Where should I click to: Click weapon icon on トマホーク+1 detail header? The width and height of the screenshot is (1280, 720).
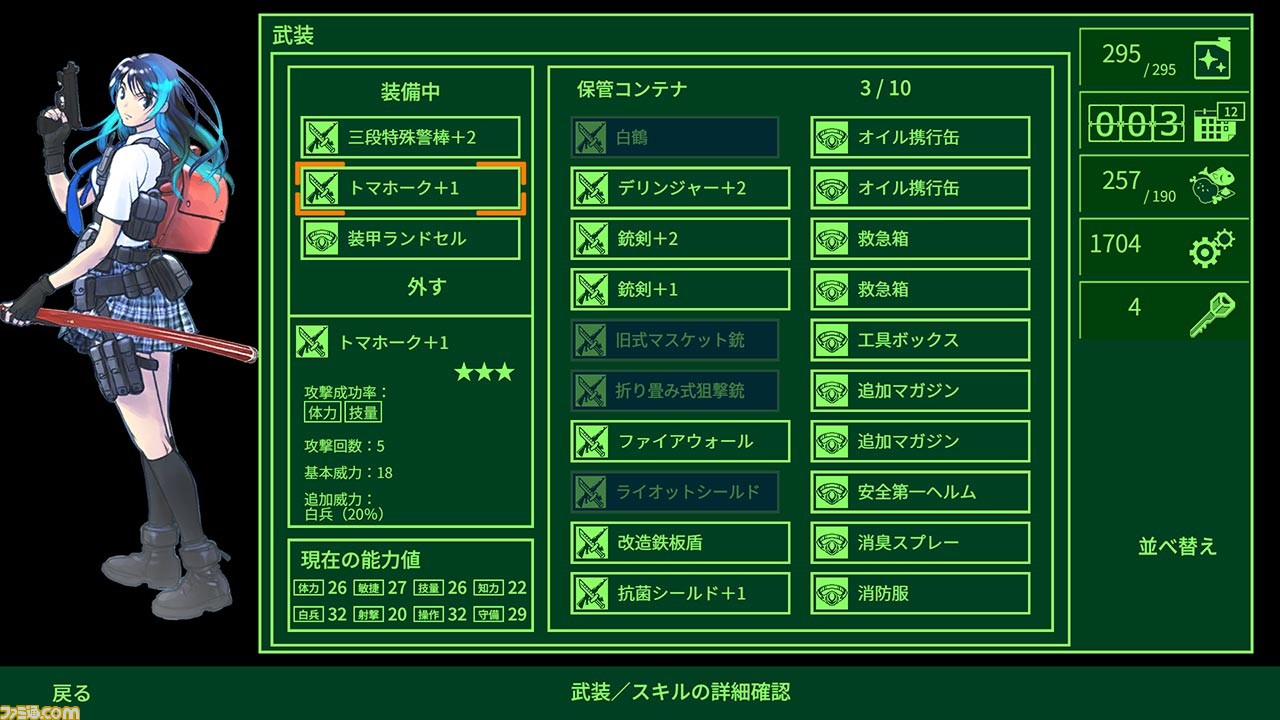pos(312,342)
